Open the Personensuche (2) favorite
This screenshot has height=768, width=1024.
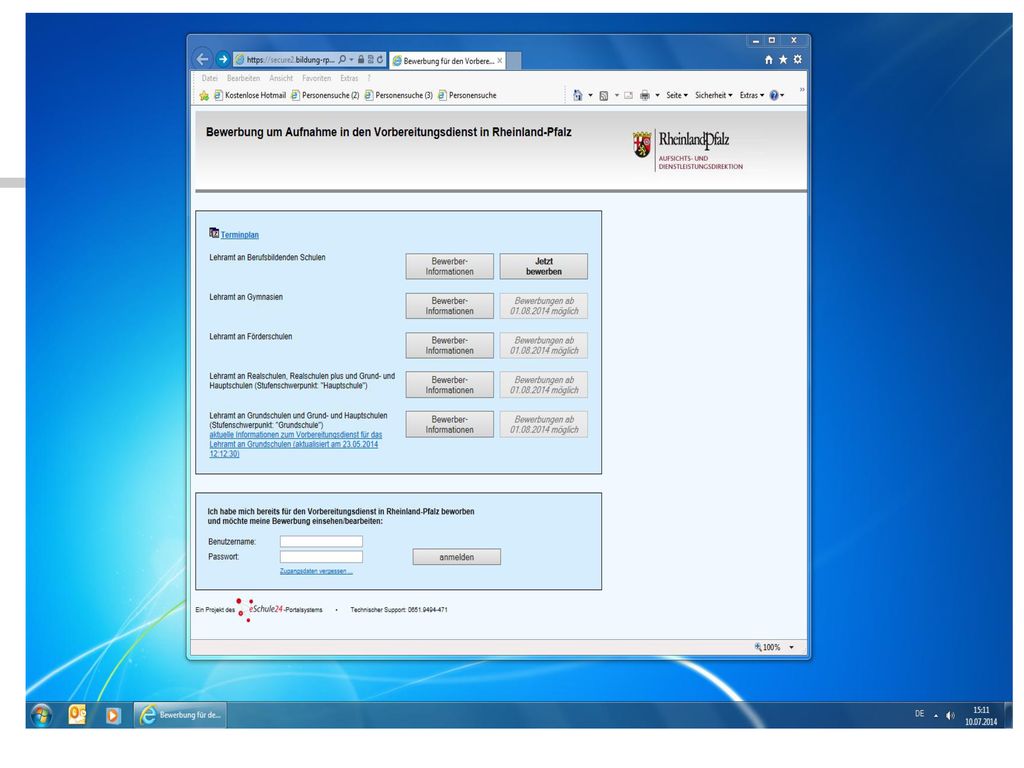click(x=325, y=95)
